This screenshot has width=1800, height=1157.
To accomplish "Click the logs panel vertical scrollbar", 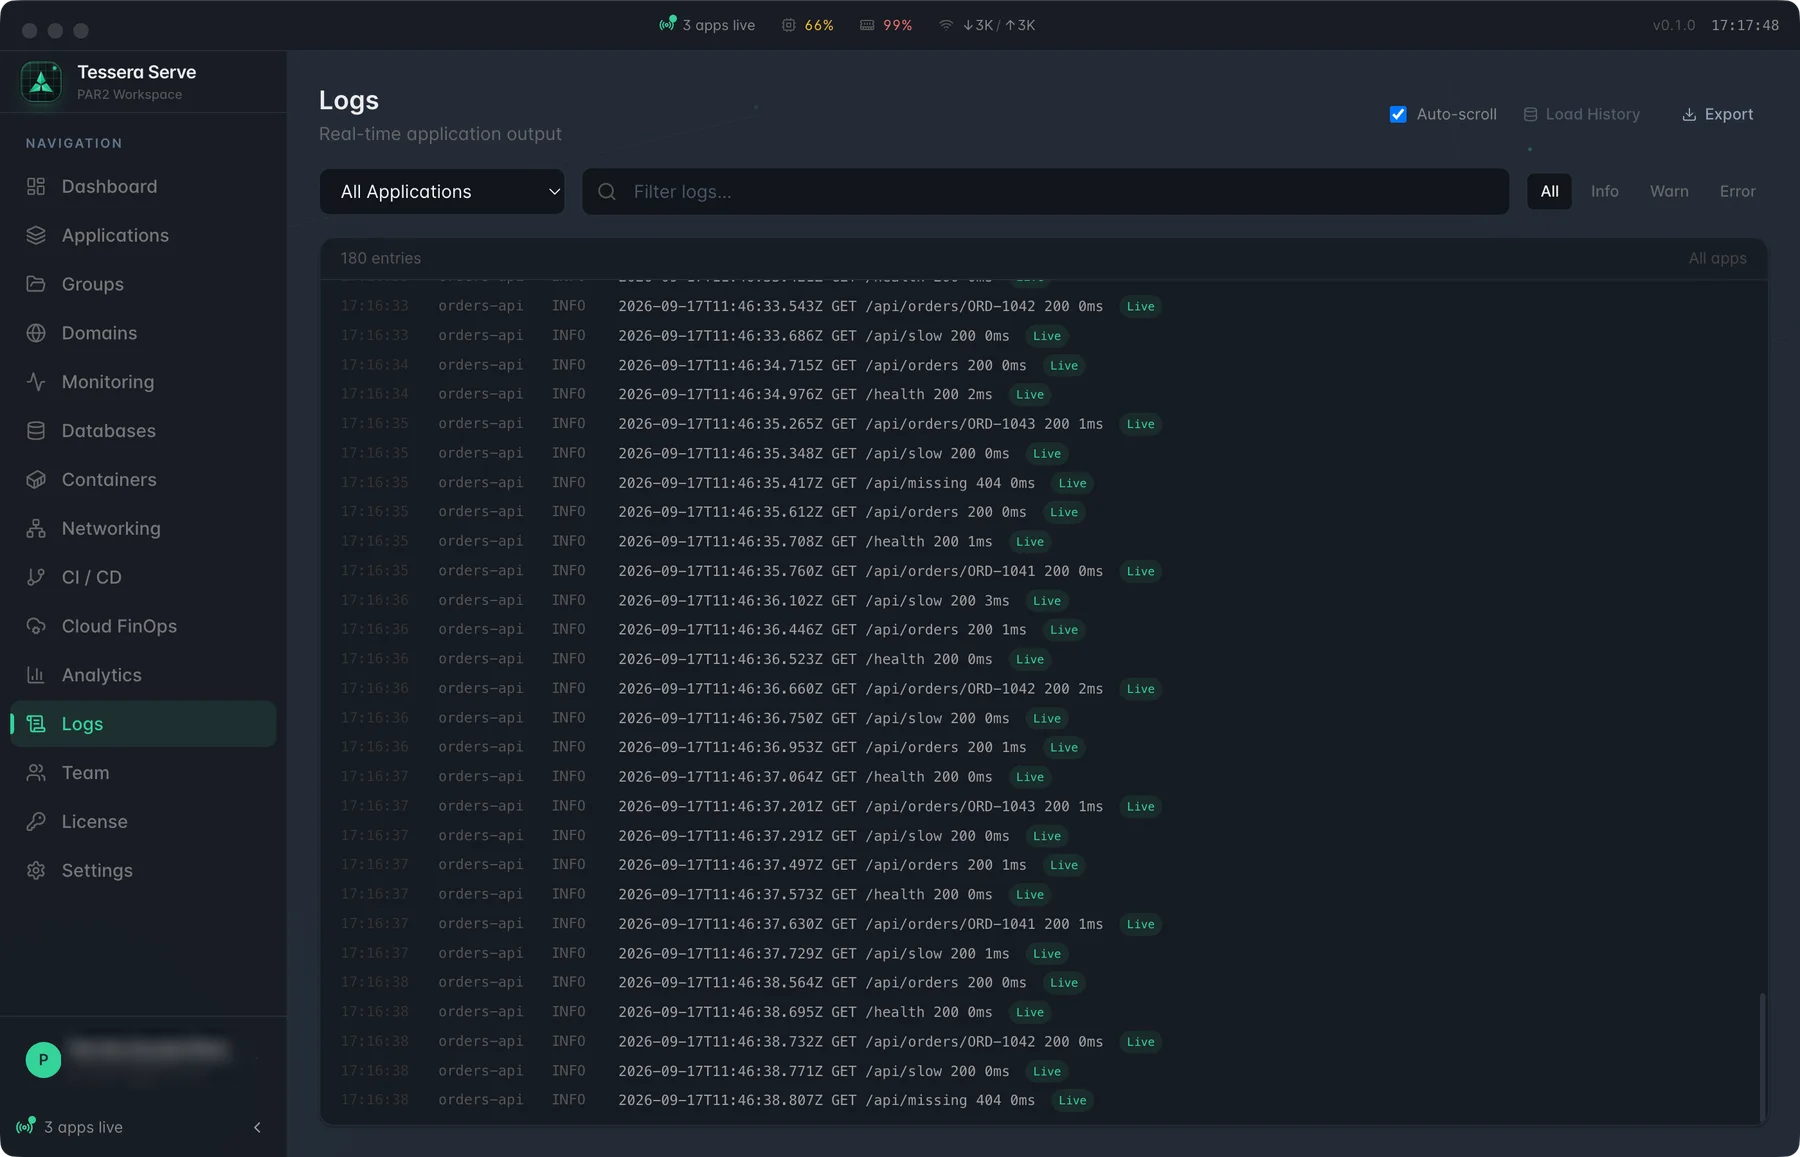I will click(1762, 1057).
